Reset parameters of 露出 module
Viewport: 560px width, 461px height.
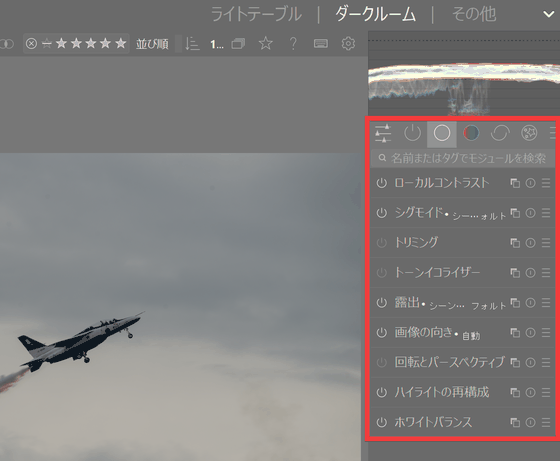click(x=530, y=303)
